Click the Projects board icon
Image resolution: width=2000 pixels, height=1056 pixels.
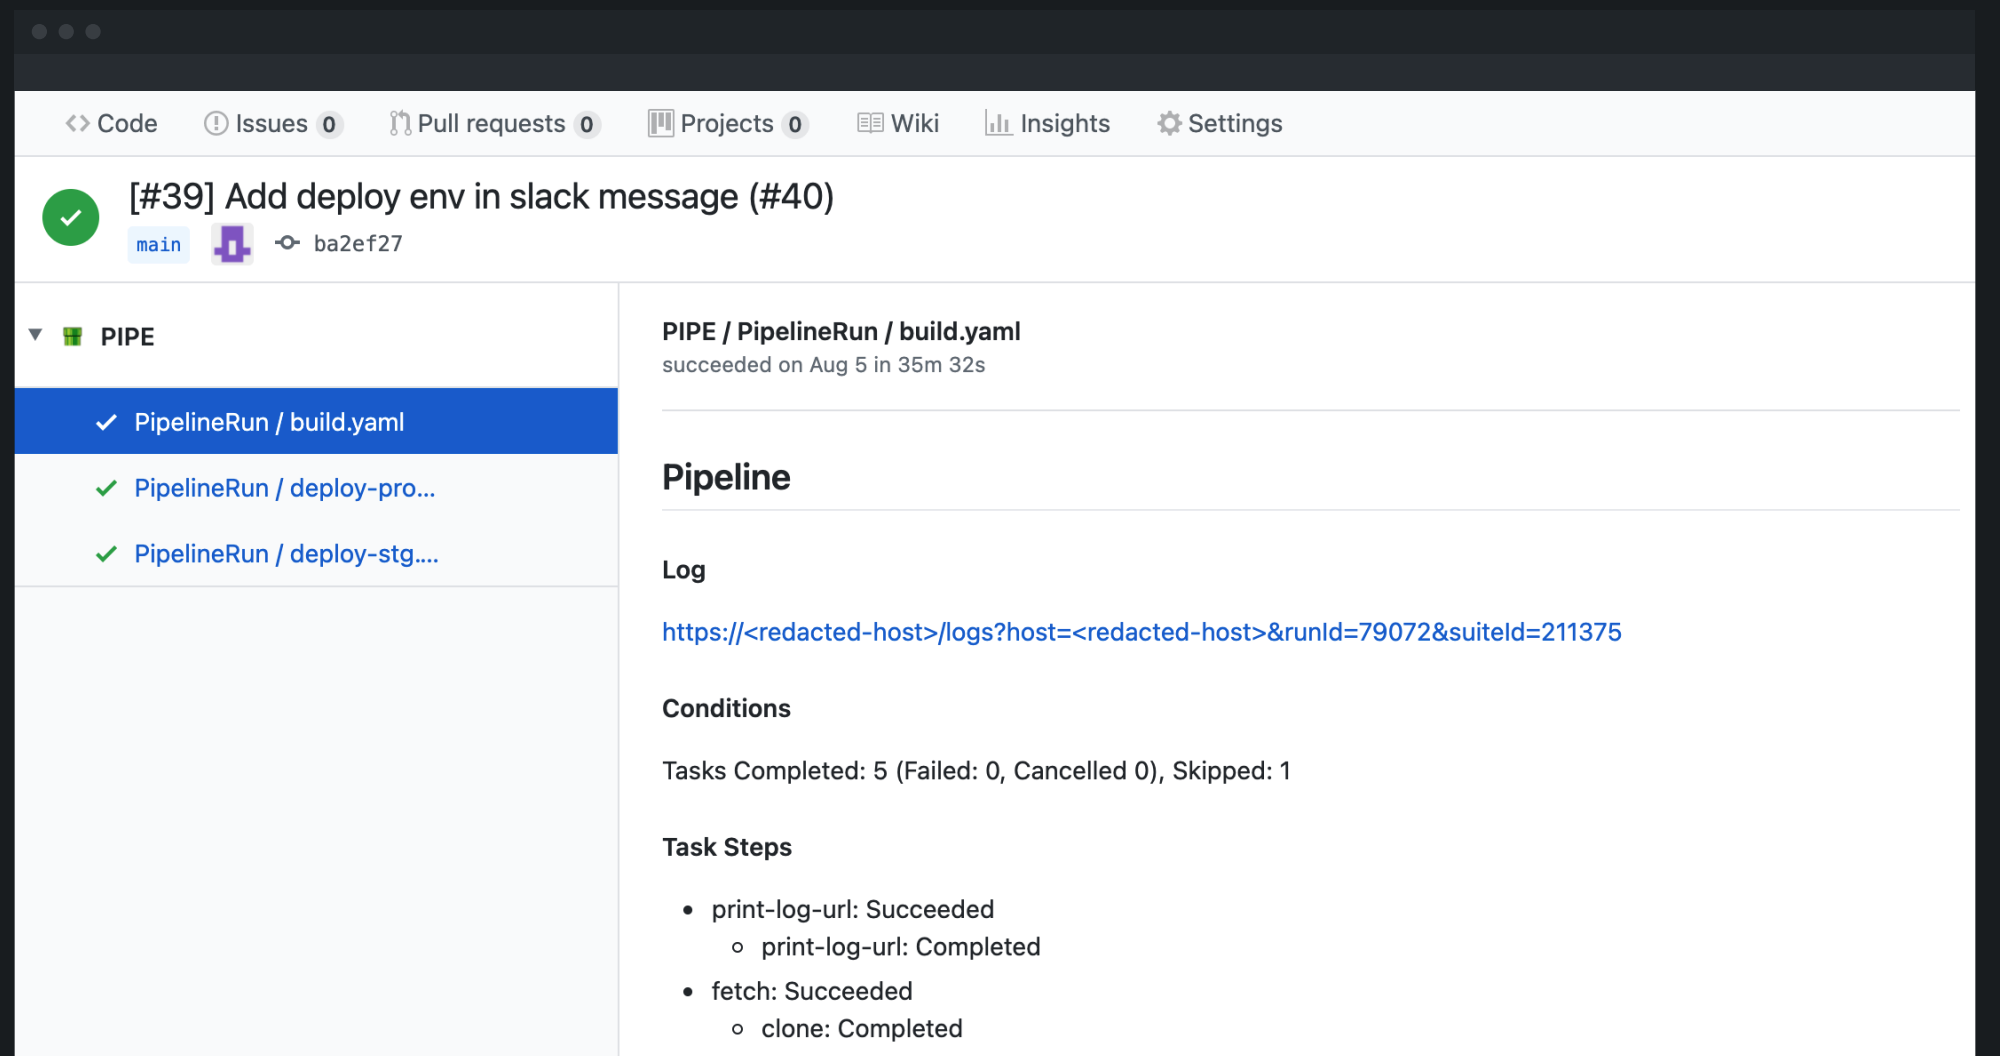(660, 123)
